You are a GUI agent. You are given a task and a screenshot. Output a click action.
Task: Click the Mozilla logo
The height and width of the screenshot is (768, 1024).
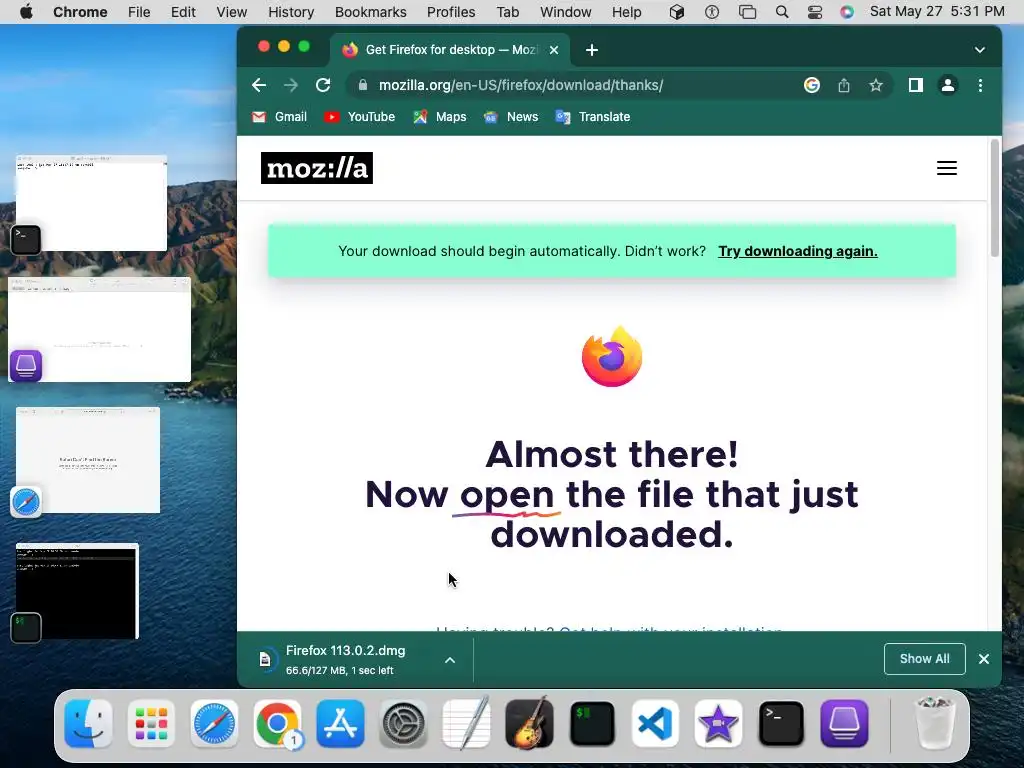[317, 168]
